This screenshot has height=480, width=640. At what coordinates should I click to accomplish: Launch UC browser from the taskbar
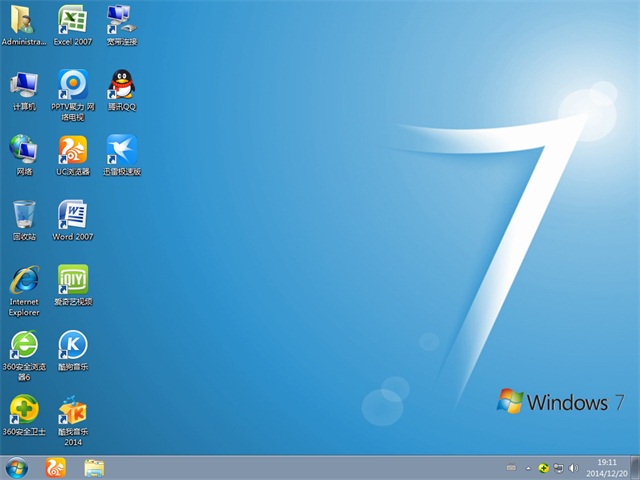(x=56, y=468)
